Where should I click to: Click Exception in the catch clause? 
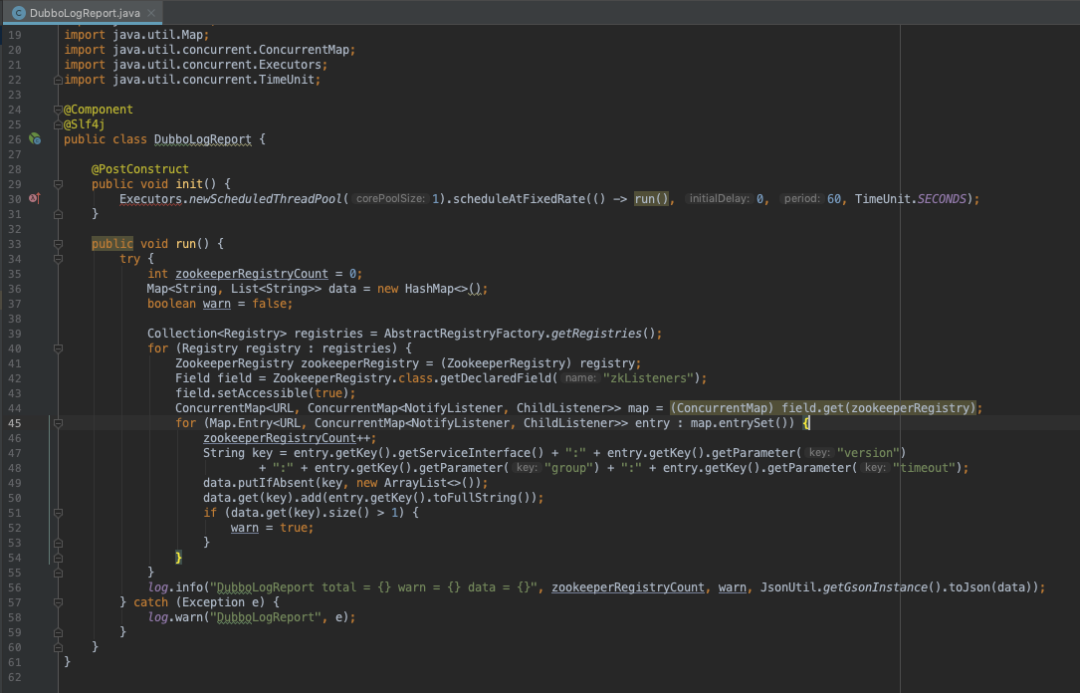coord(213,602)
